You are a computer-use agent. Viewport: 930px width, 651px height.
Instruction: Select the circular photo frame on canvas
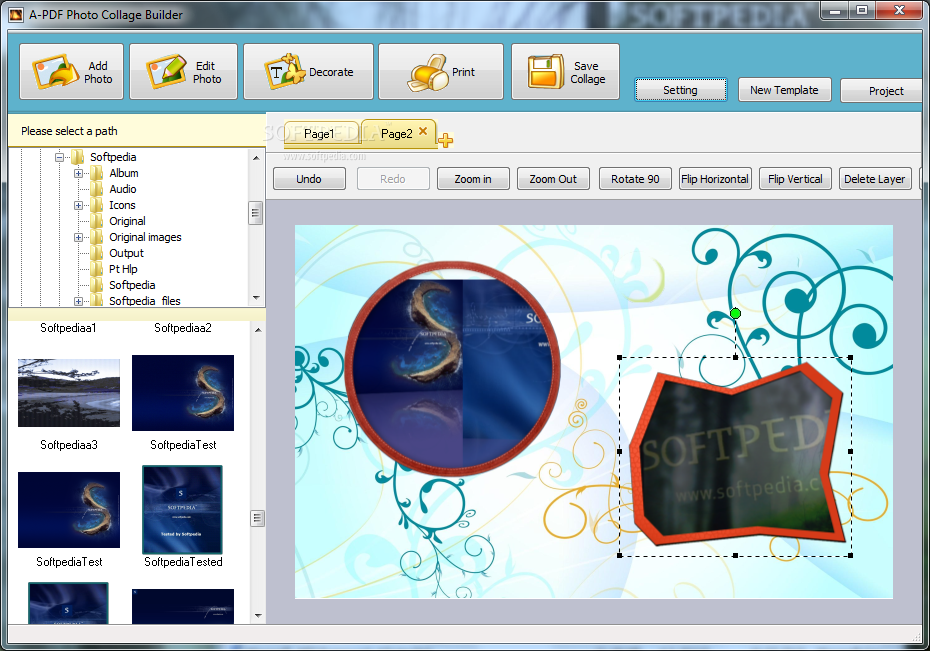[453, 368]
